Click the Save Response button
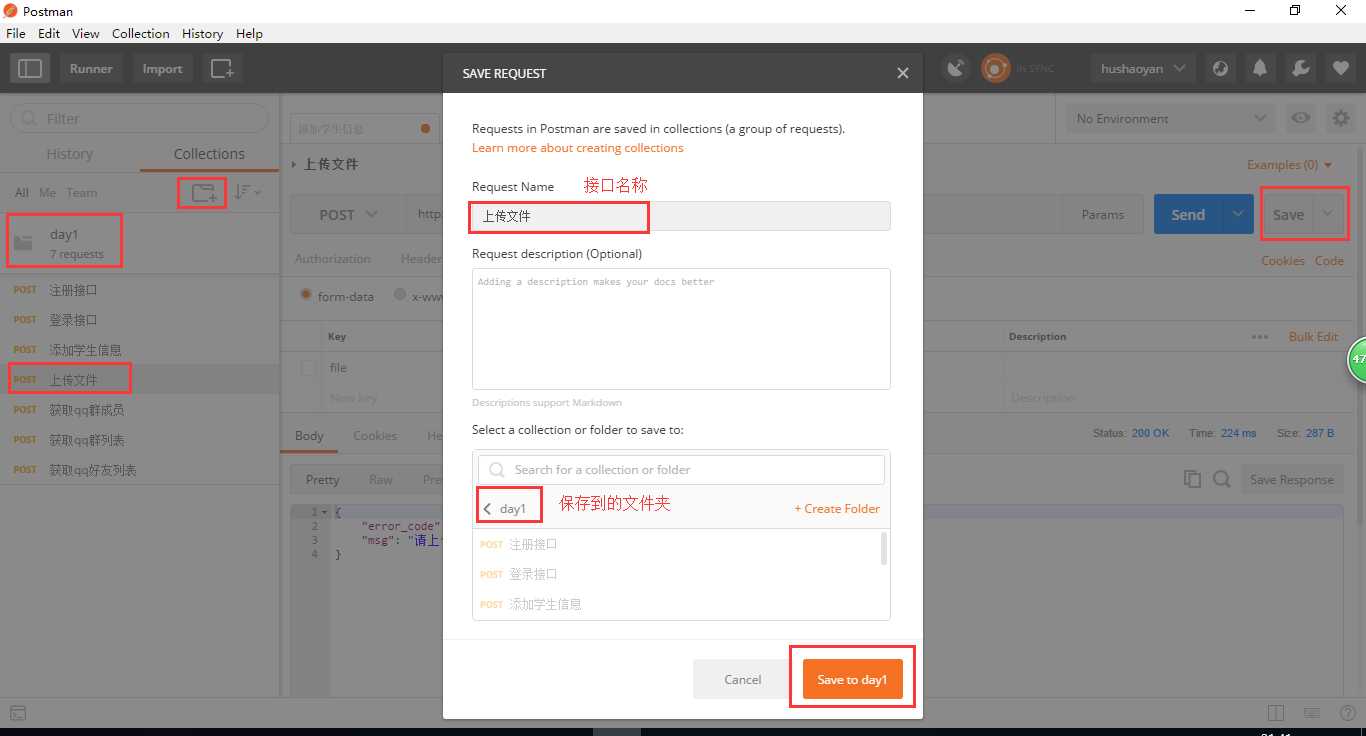 click(1291, 479)
